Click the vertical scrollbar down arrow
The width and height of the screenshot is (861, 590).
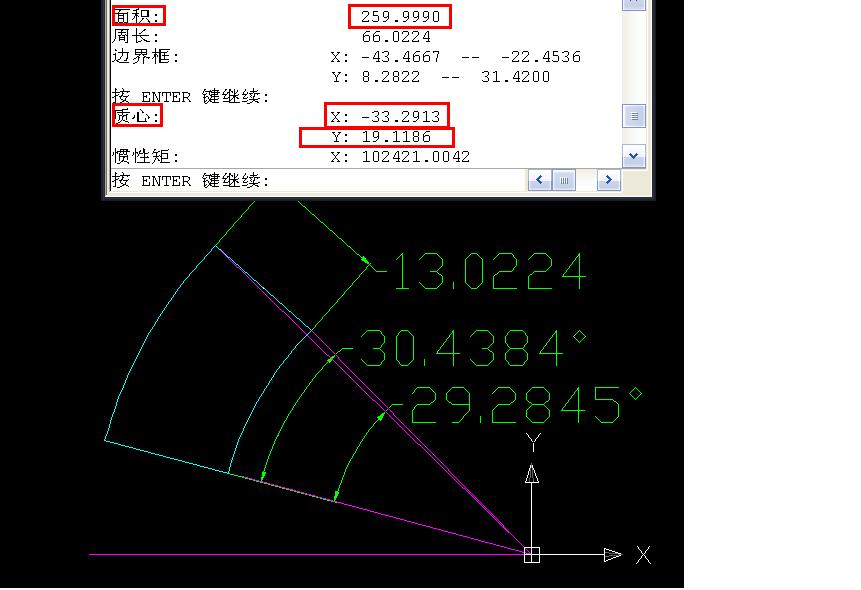(633, 156)
